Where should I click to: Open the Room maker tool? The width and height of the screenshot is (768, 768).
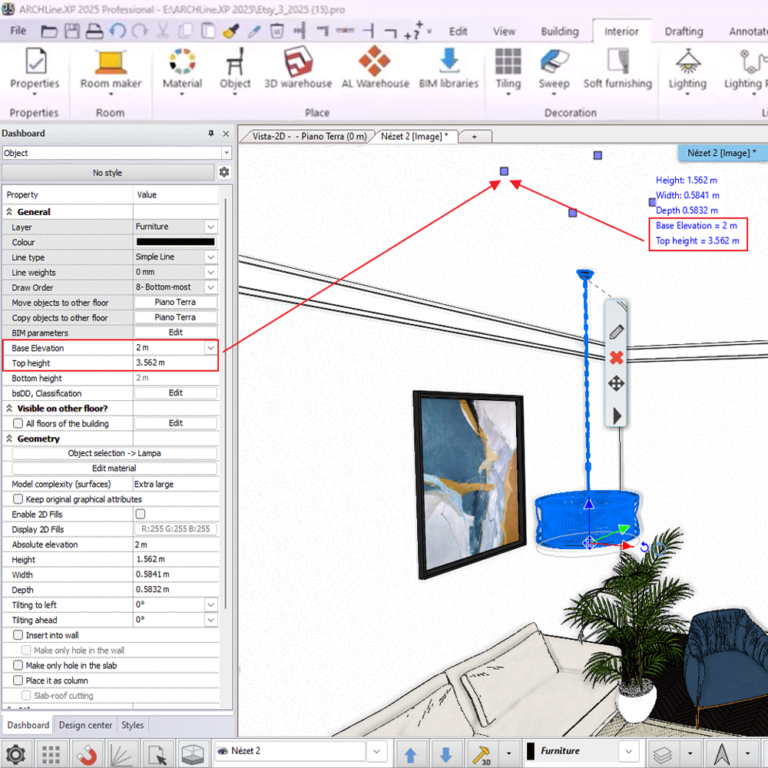111,70
